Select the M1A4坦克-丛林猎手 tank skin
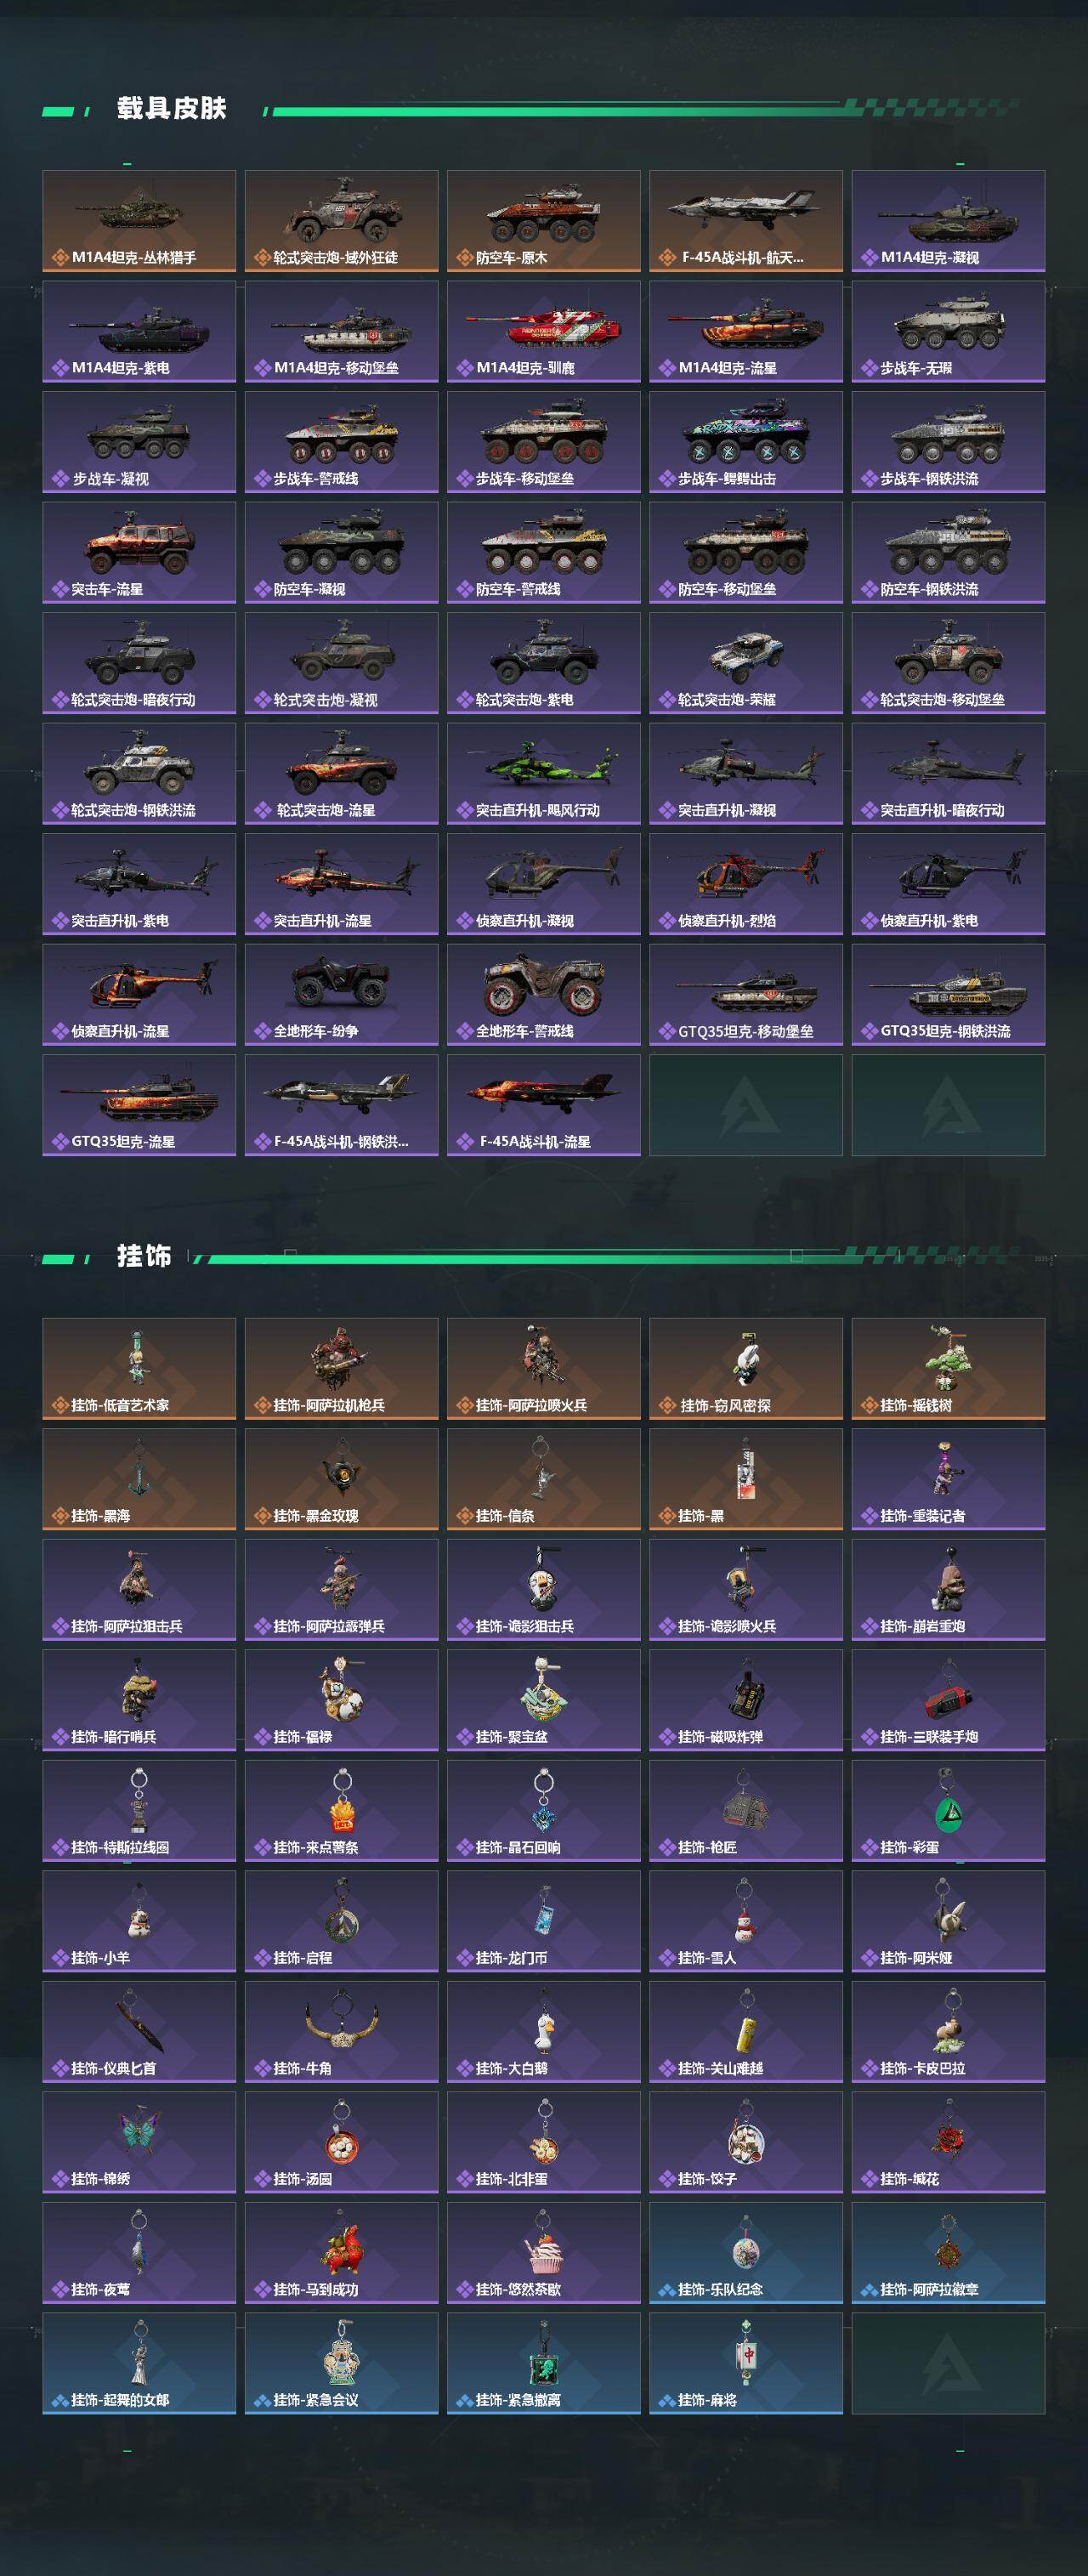Viewport: 1088px width, 2576px height. tap(139, 221)
